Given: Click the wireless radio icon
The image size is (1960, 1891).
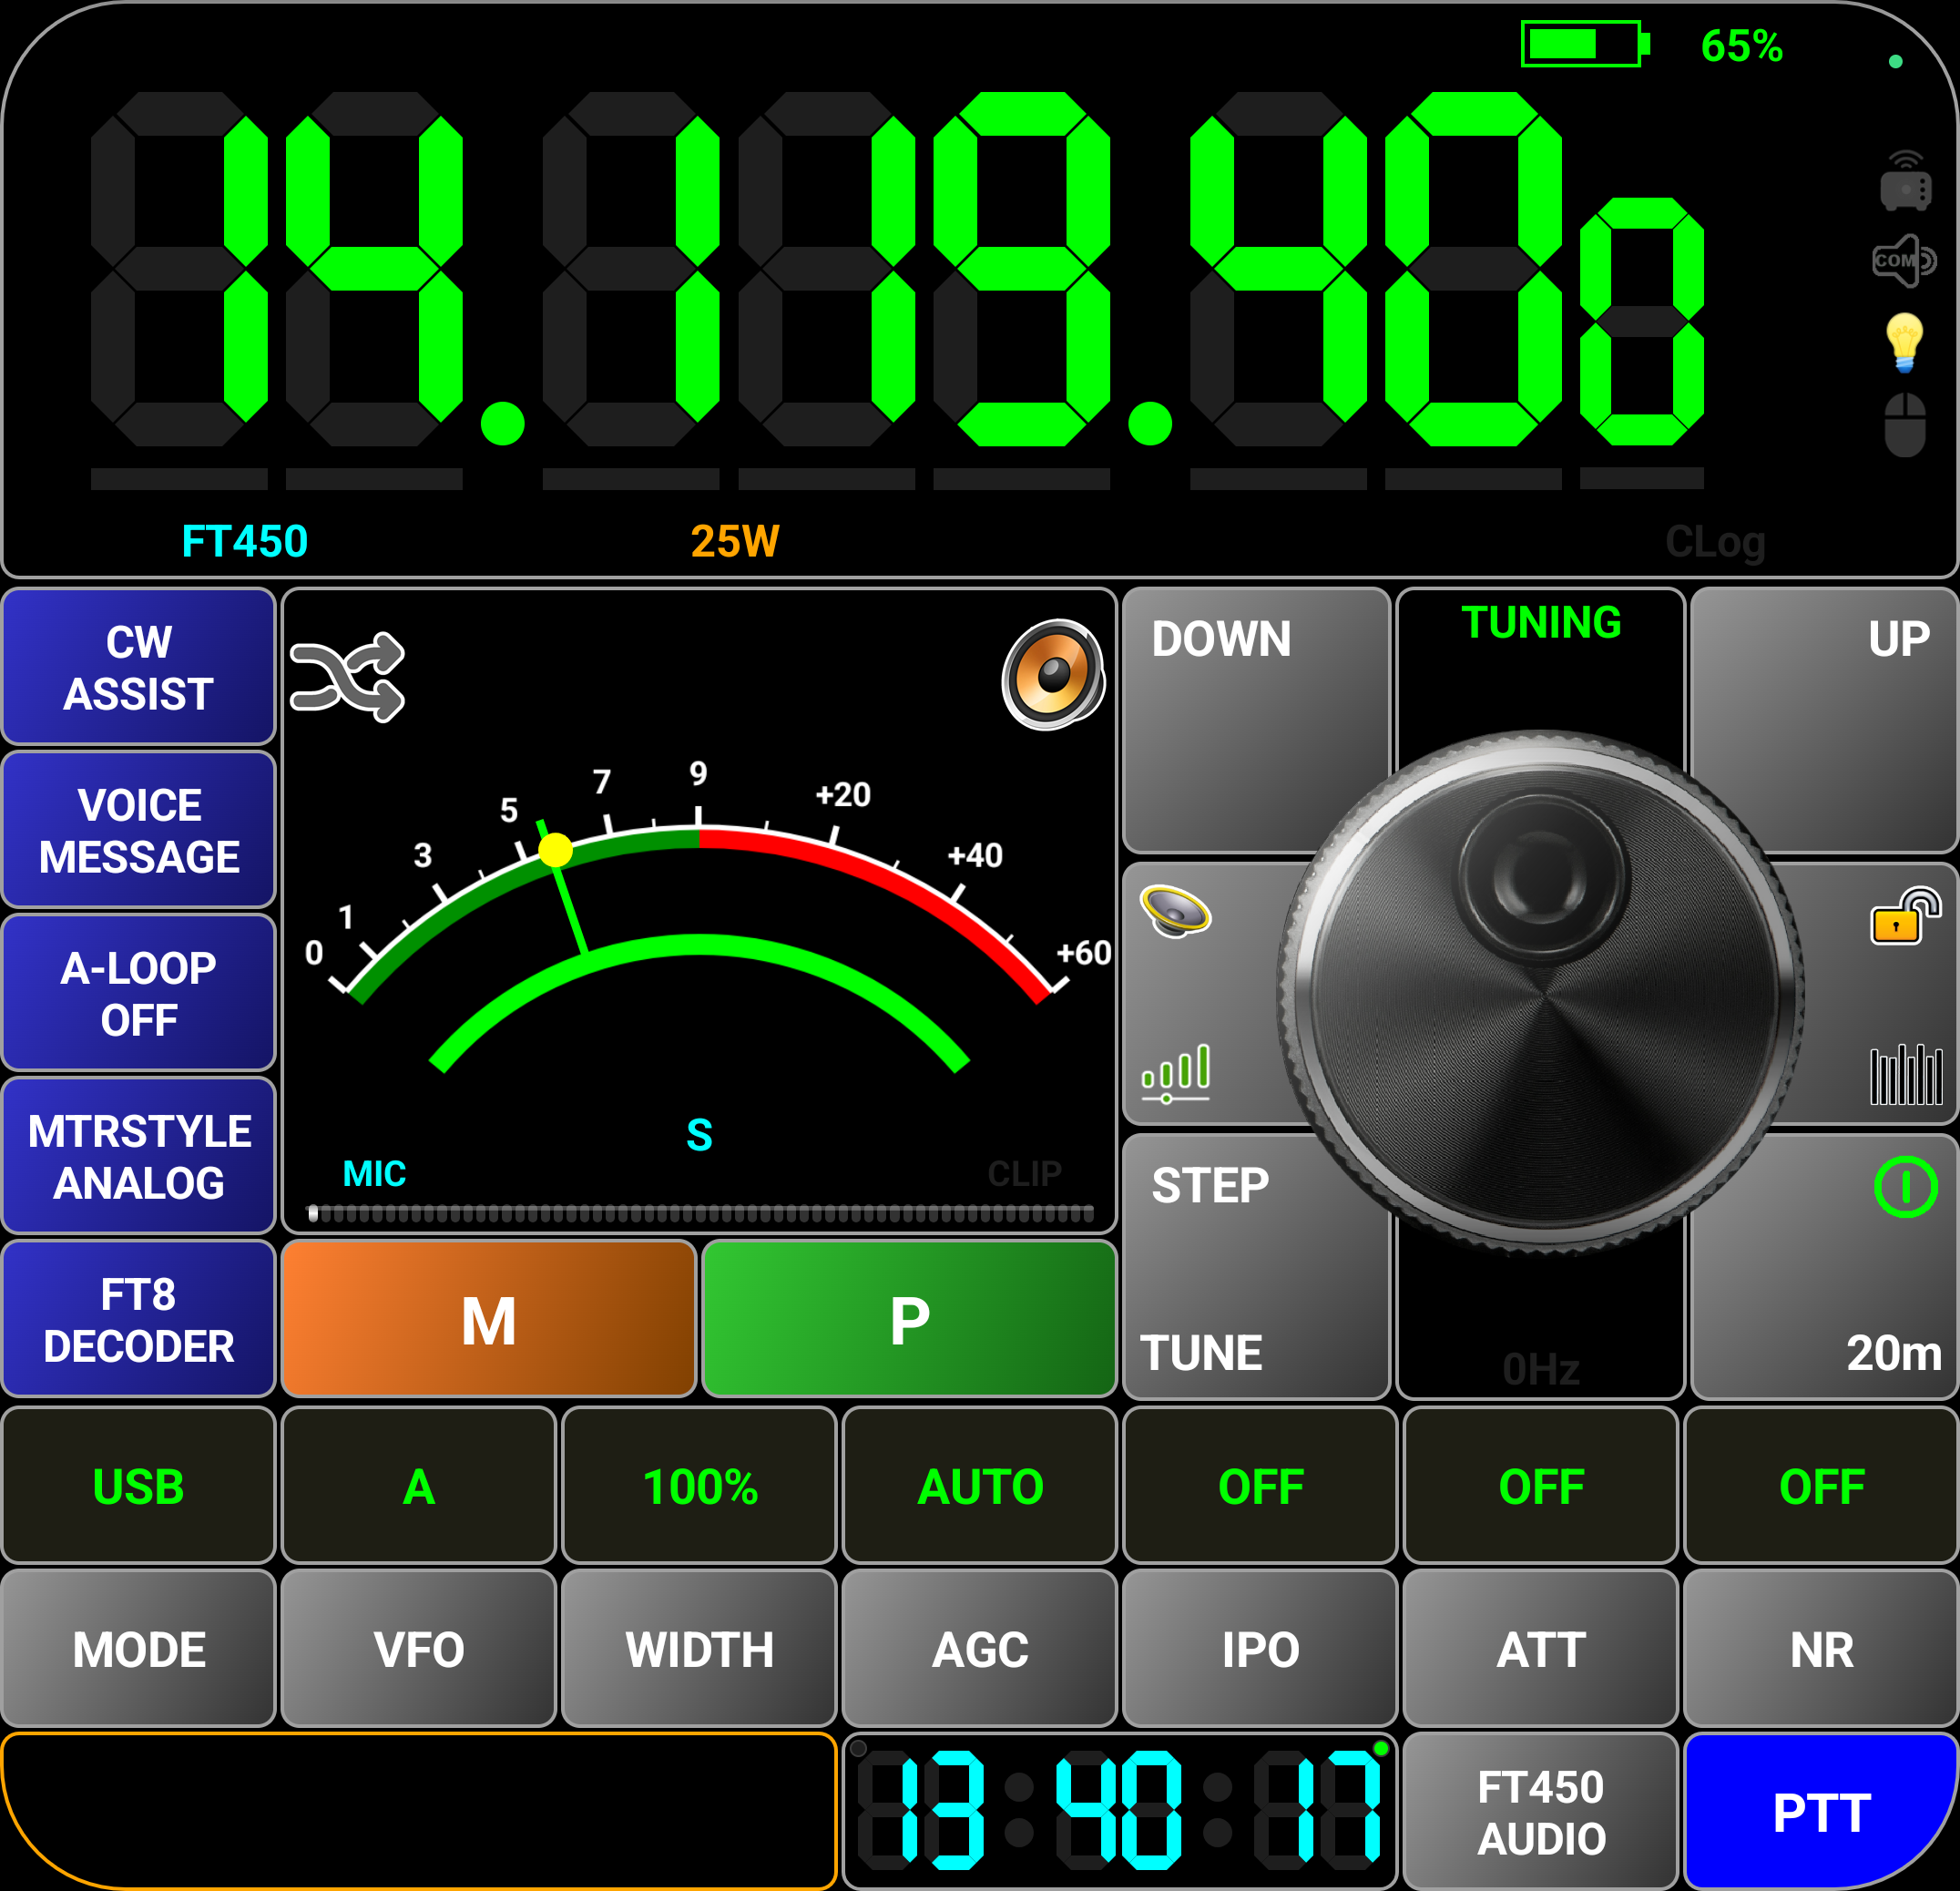Looking at the screenshot, I should 1904,182.
